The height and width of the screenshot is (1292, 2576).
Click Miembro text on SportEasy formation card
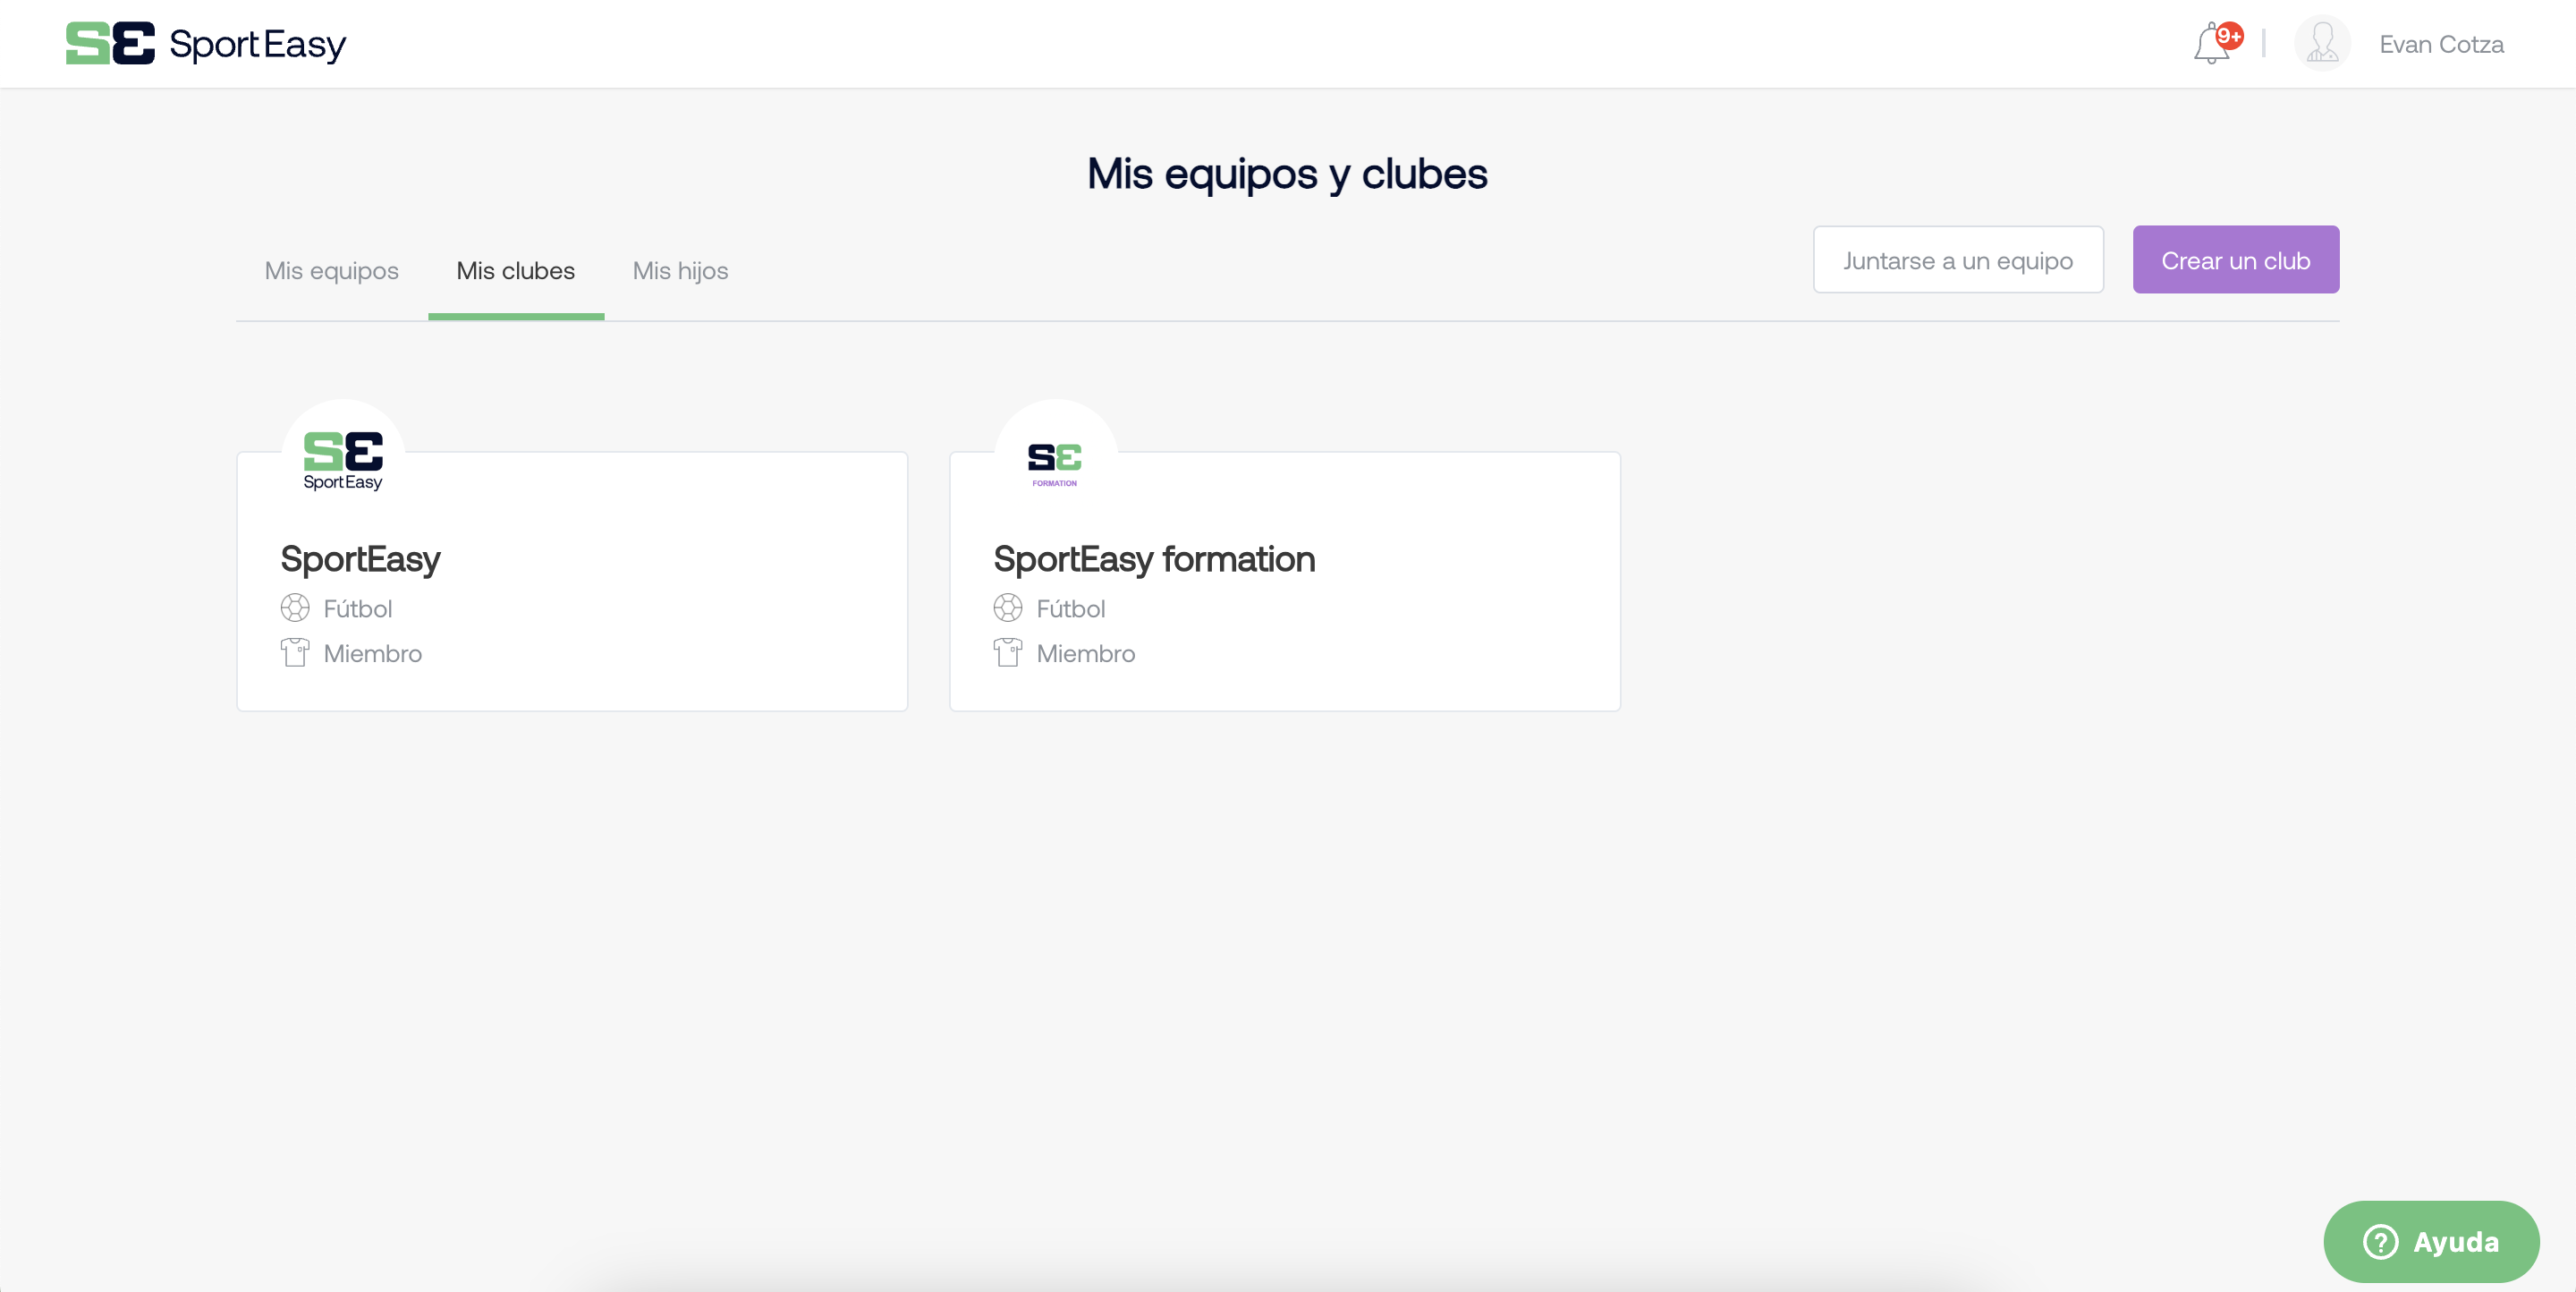[1086, 654]
